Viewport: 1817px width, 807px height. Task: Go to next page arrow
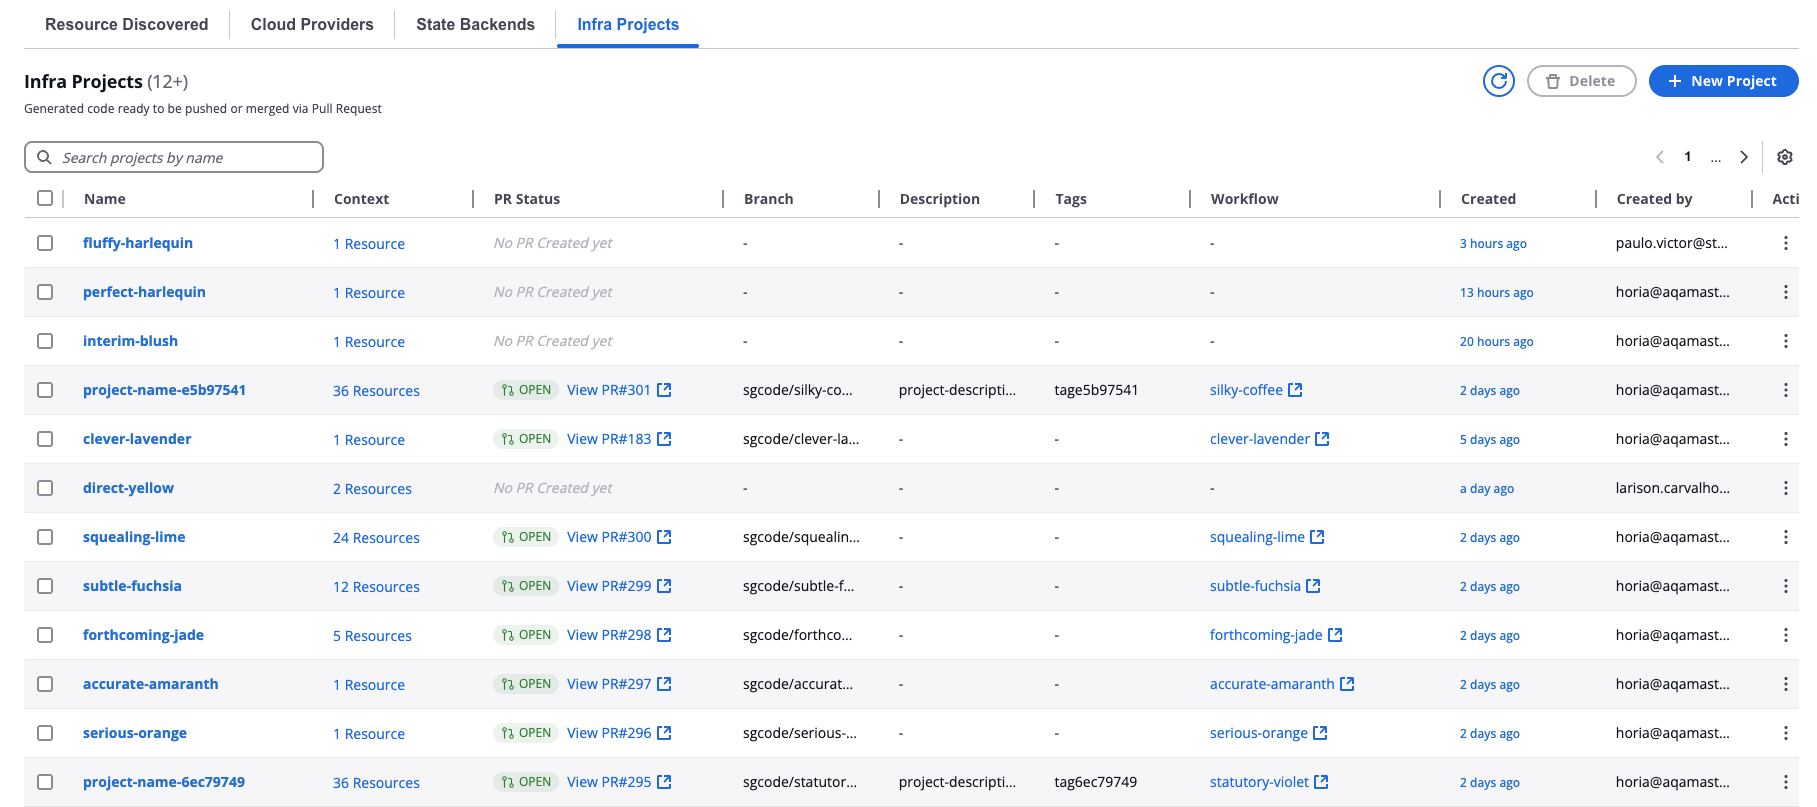click(1744, 157)
